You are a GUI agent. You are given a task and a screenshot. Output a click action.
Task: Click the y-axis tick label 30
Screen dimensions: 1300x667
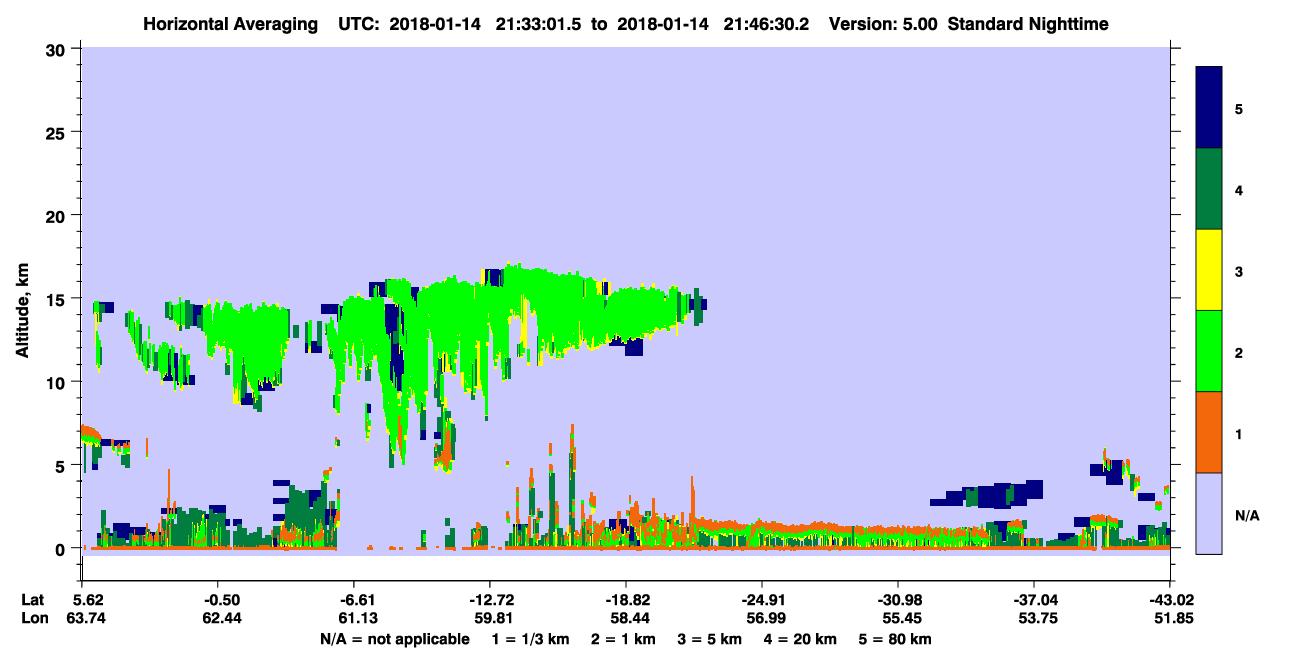(x=58, y=49)
